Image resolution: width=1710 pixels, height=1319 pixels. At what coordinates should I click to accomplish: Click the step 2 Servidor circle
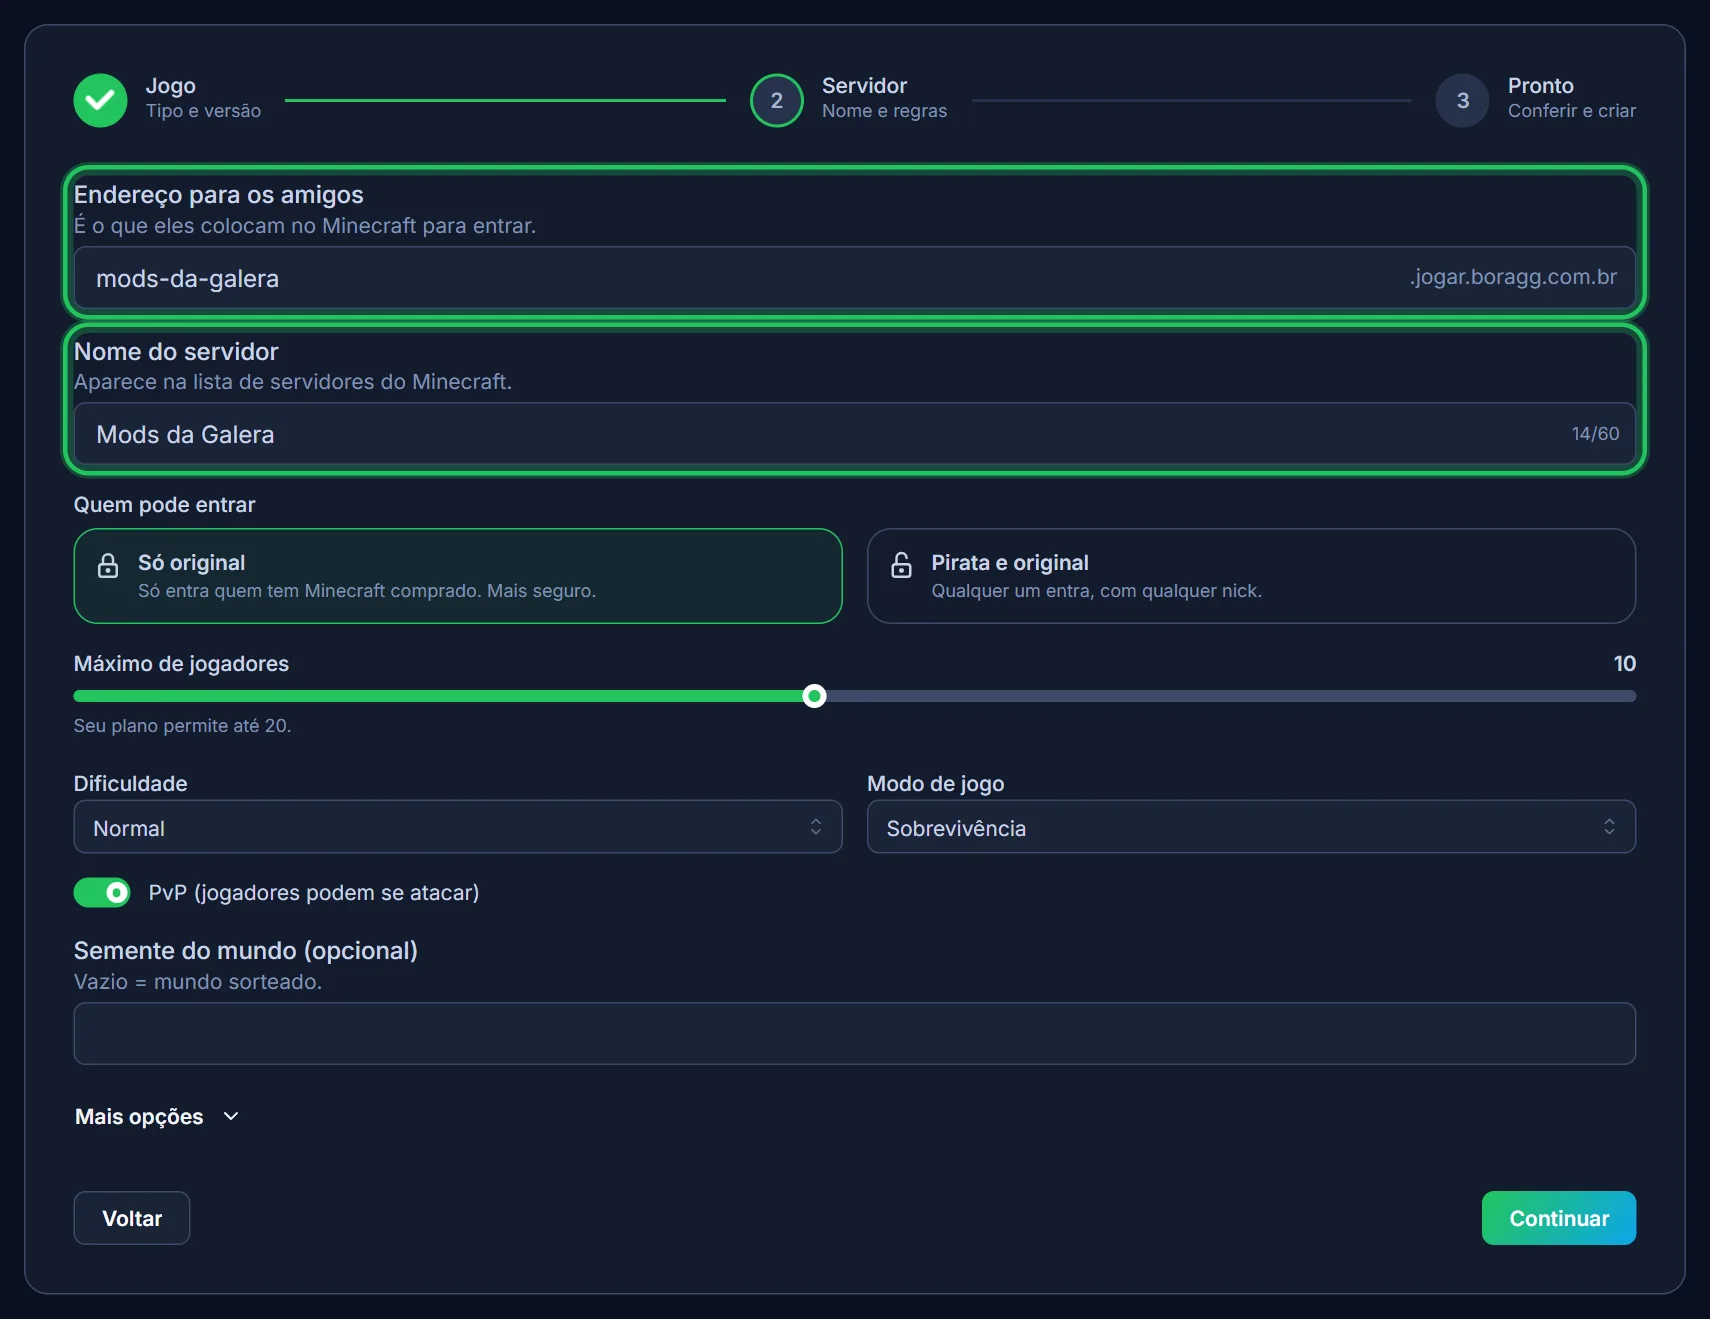pyautogui.click(x=776, y=100)
